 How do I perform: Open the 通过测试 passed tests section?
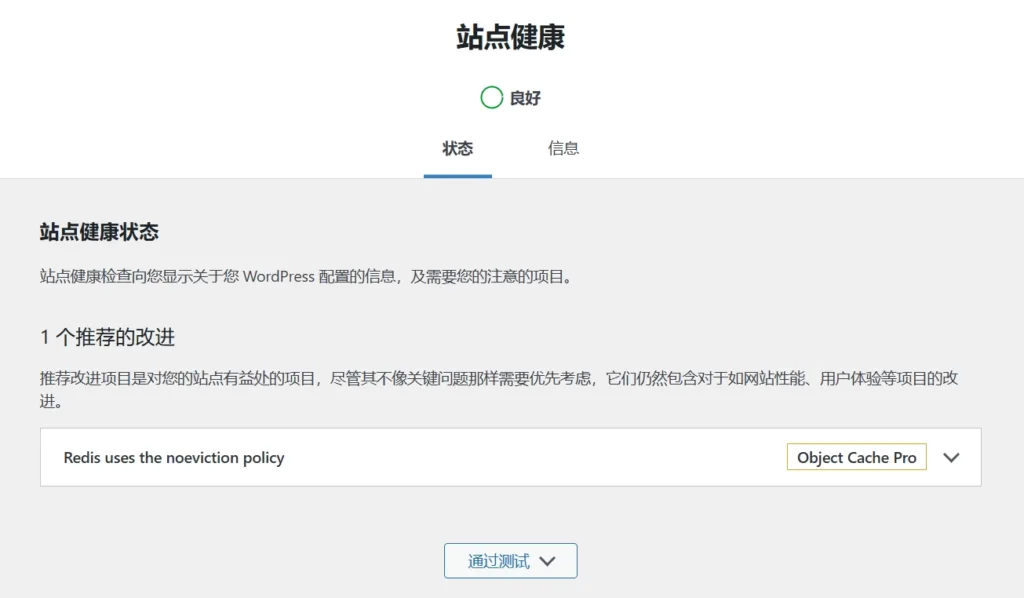[510, 560]
